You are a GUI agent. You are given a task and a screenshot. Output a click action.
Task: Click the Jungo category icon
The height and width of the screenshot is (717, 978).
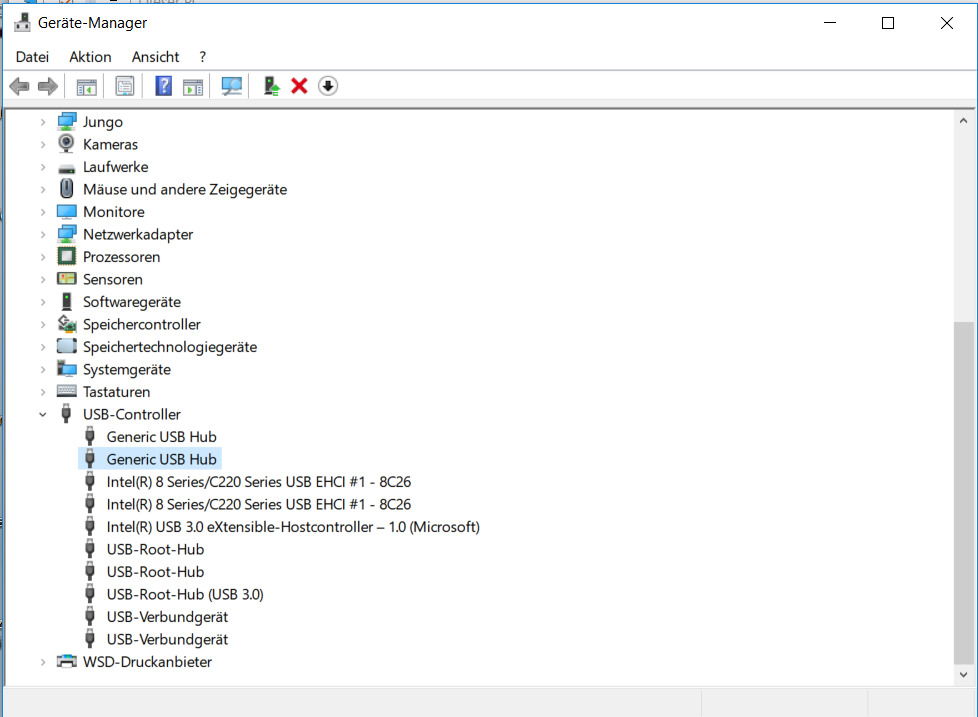[x=67, y=122]
